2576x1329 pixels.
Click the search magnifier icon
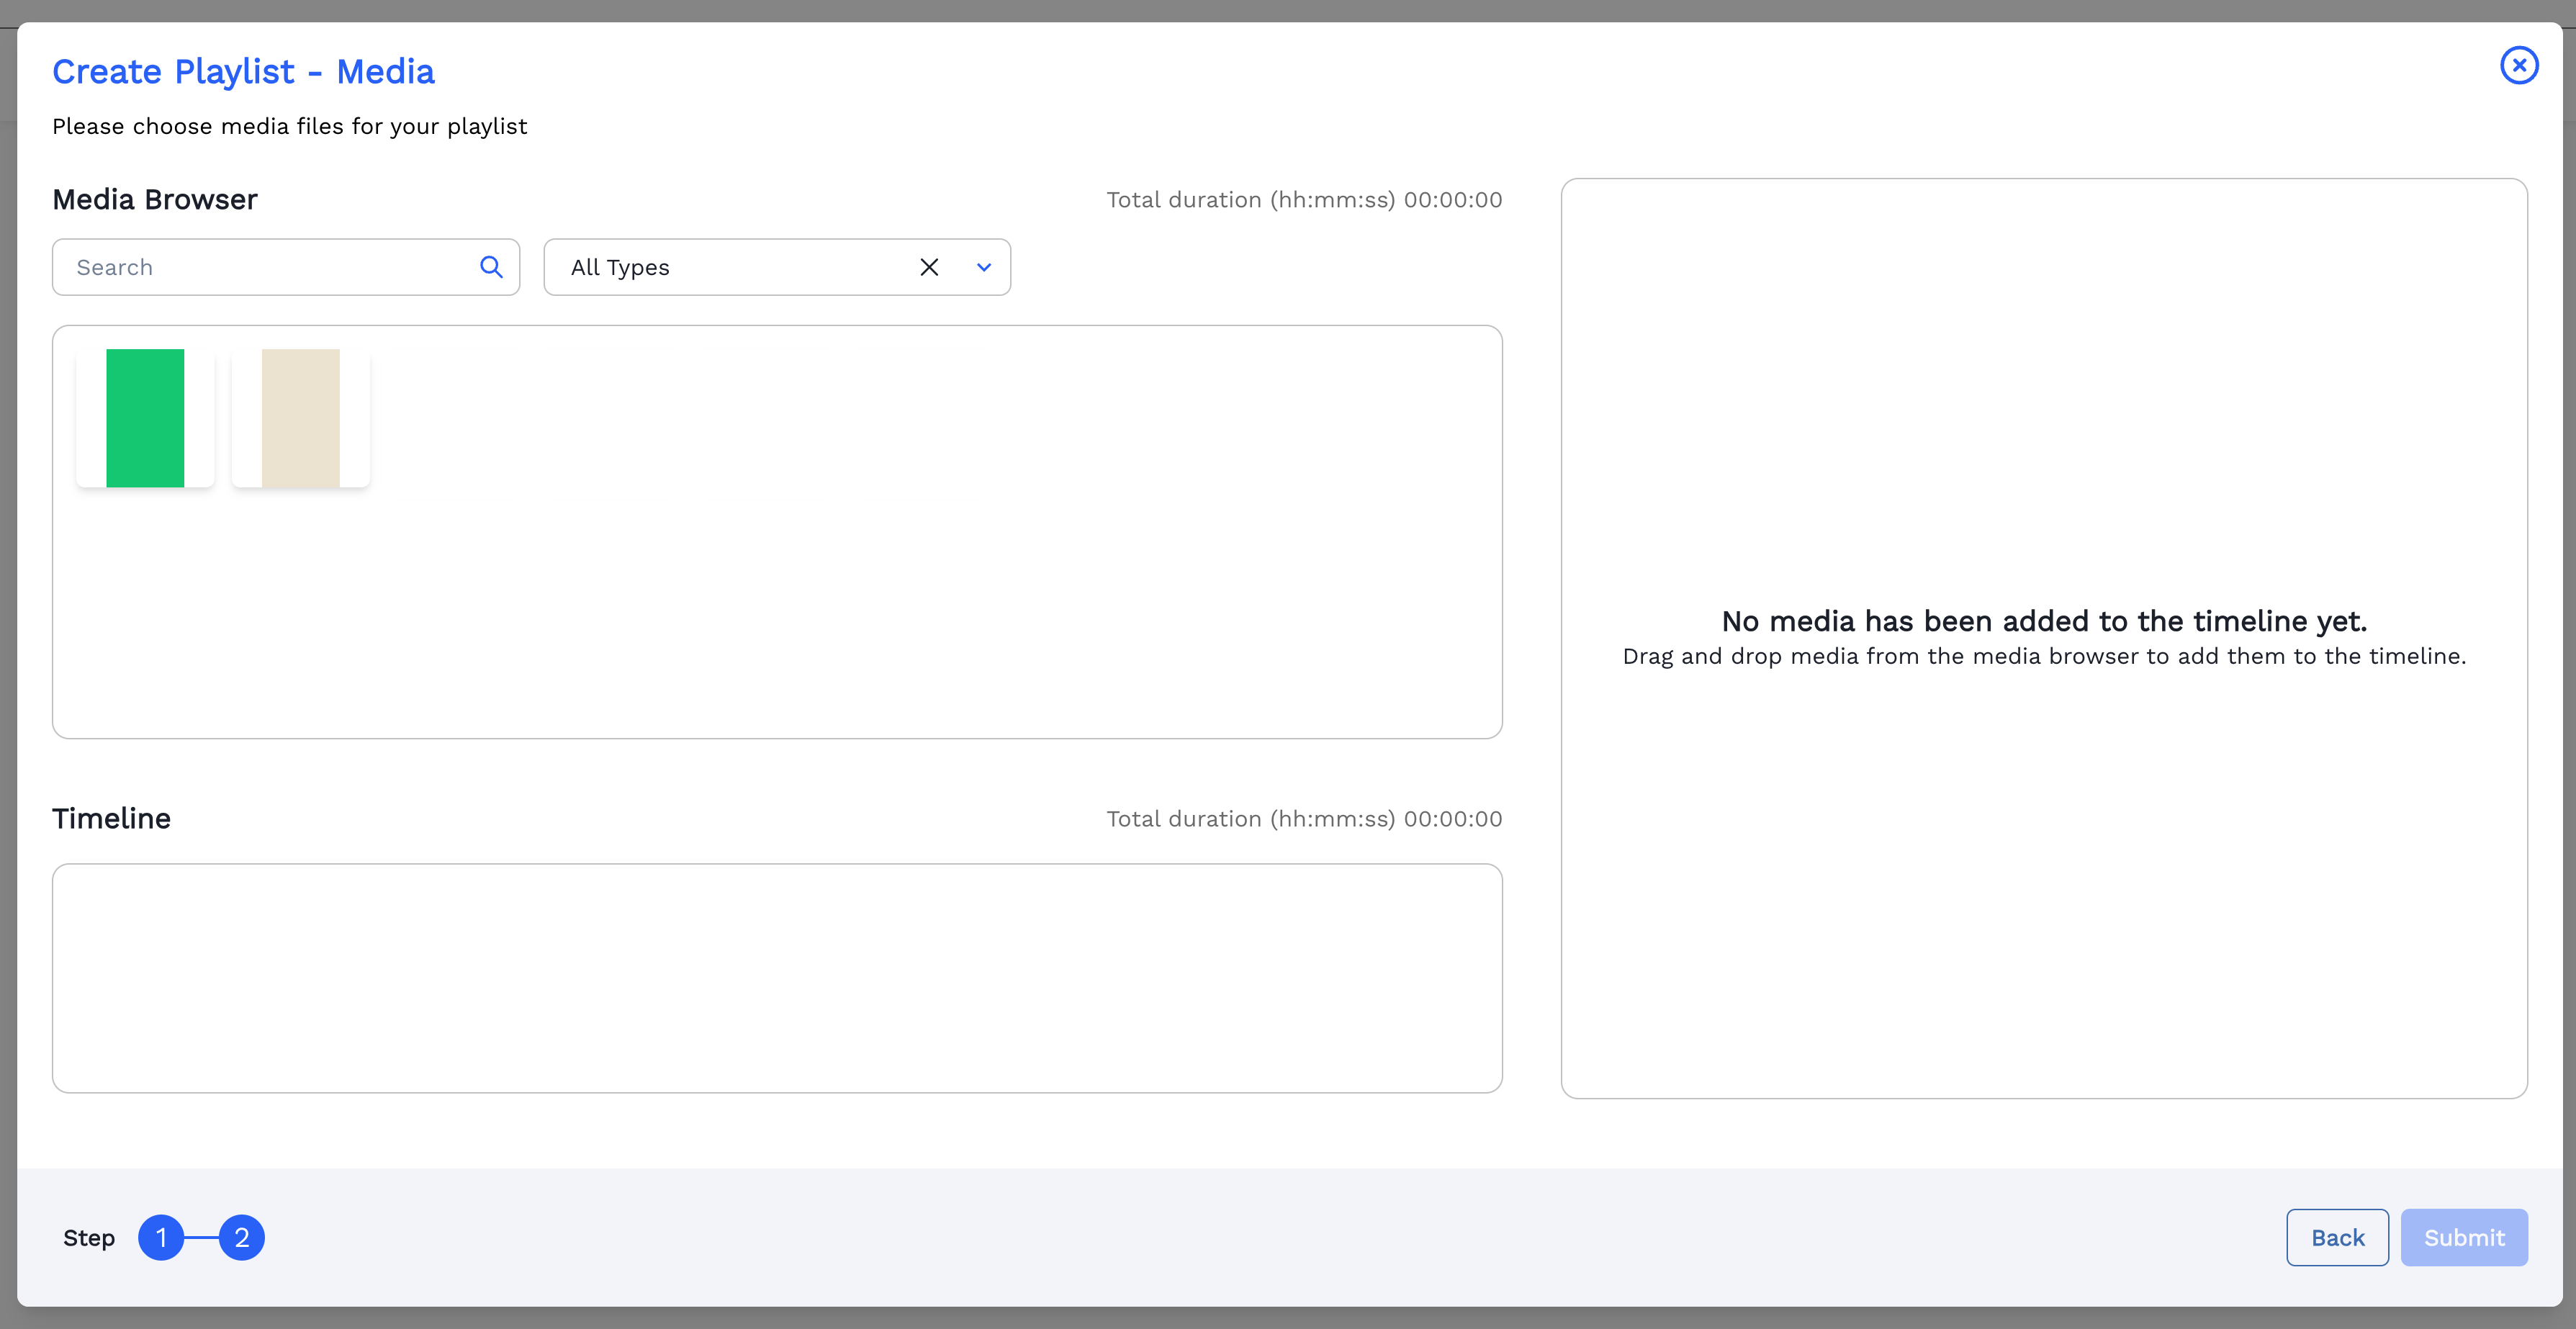(491, 267)
